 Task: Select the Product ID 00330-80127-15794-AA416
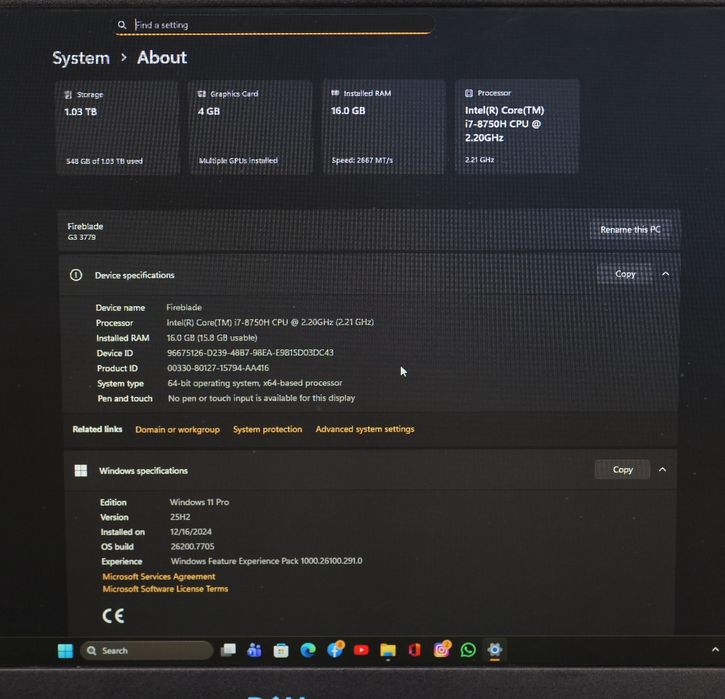(x=218, y=368)
